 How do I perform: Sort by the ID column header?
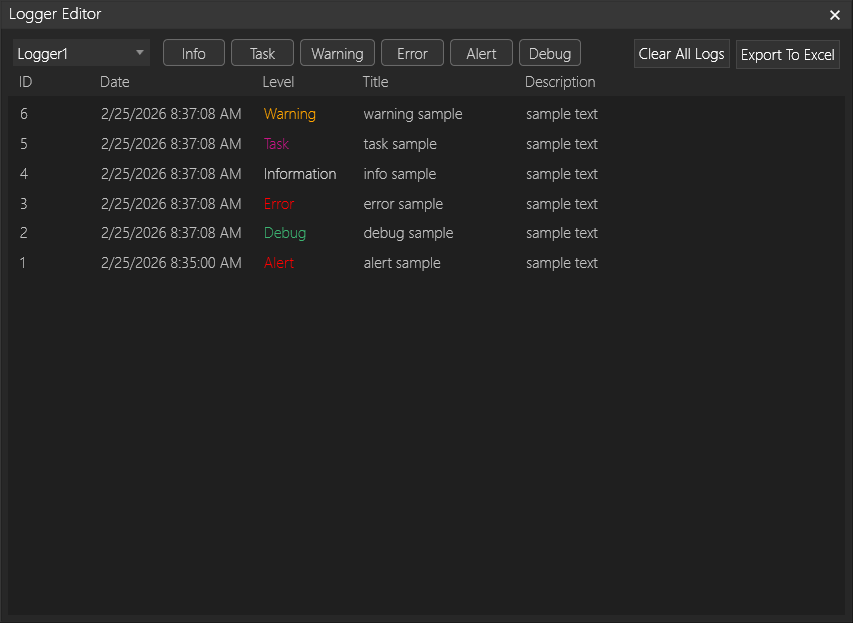pos(26,82)
